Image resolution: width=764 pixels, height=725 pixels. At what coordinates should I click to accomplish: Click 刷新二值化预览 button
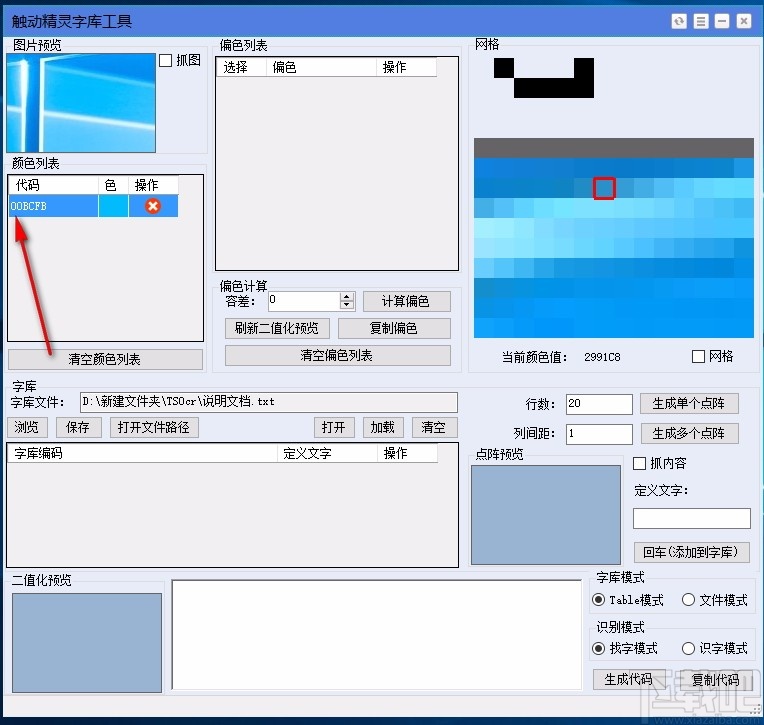click(x=277, y=328)
